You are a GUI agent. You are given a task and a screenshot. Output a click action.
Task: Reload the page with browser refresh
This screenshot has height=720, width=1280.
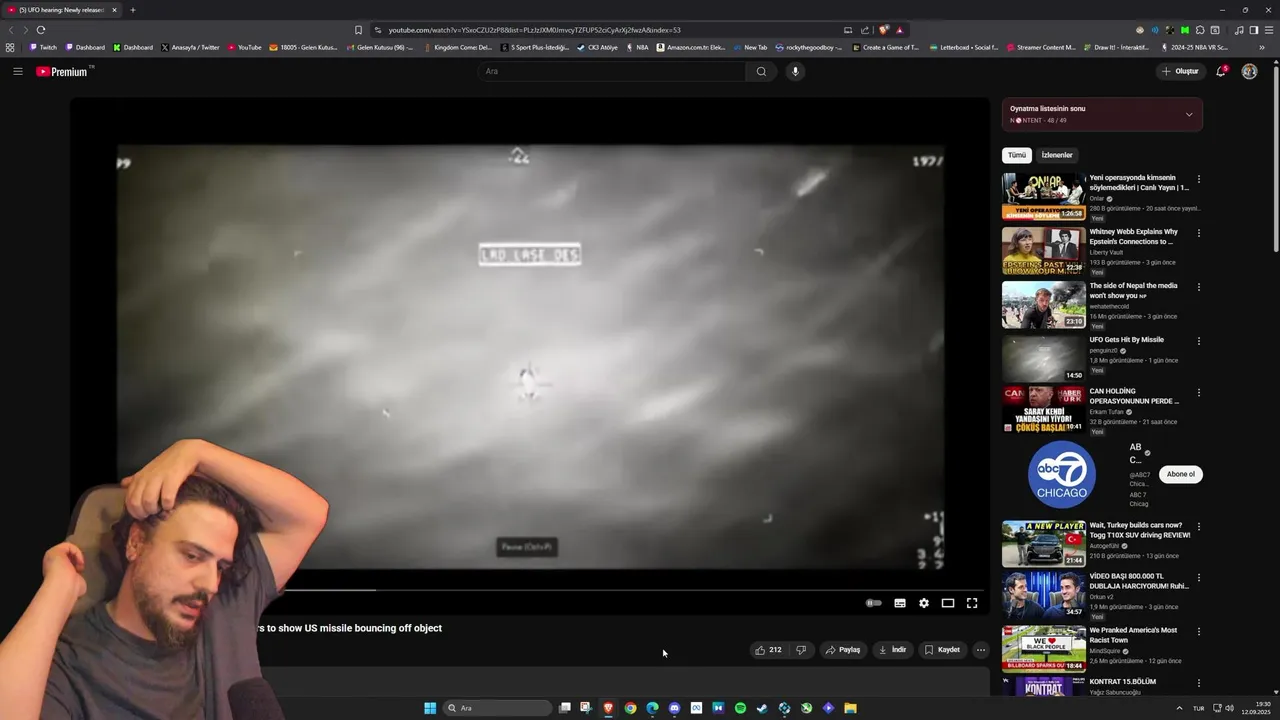pyautogui.click(x=41, y=30)
